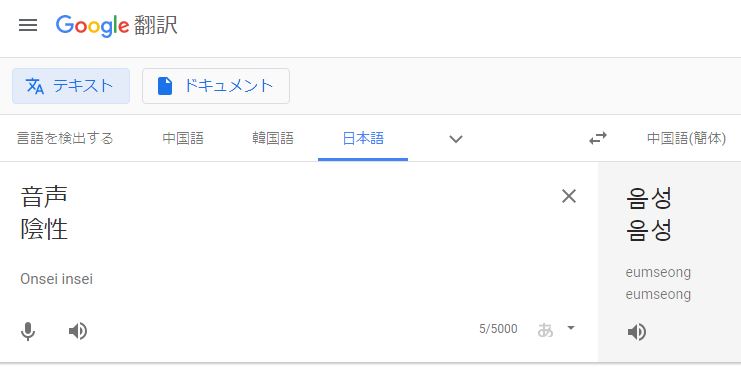Choose 言語を検出する option

pos(65,139)
